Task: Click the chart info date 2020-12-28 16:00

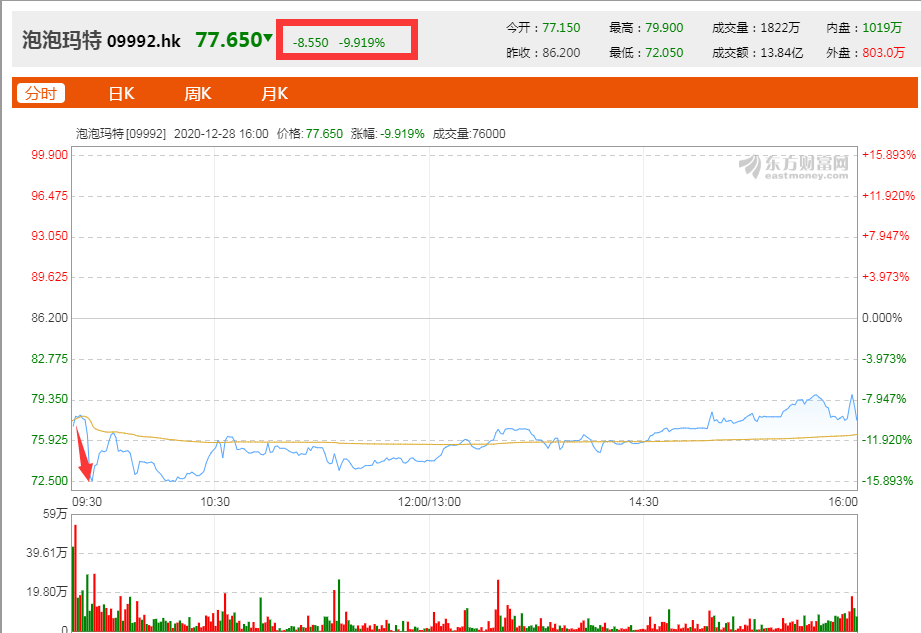Action: click(x=221, y=134)
